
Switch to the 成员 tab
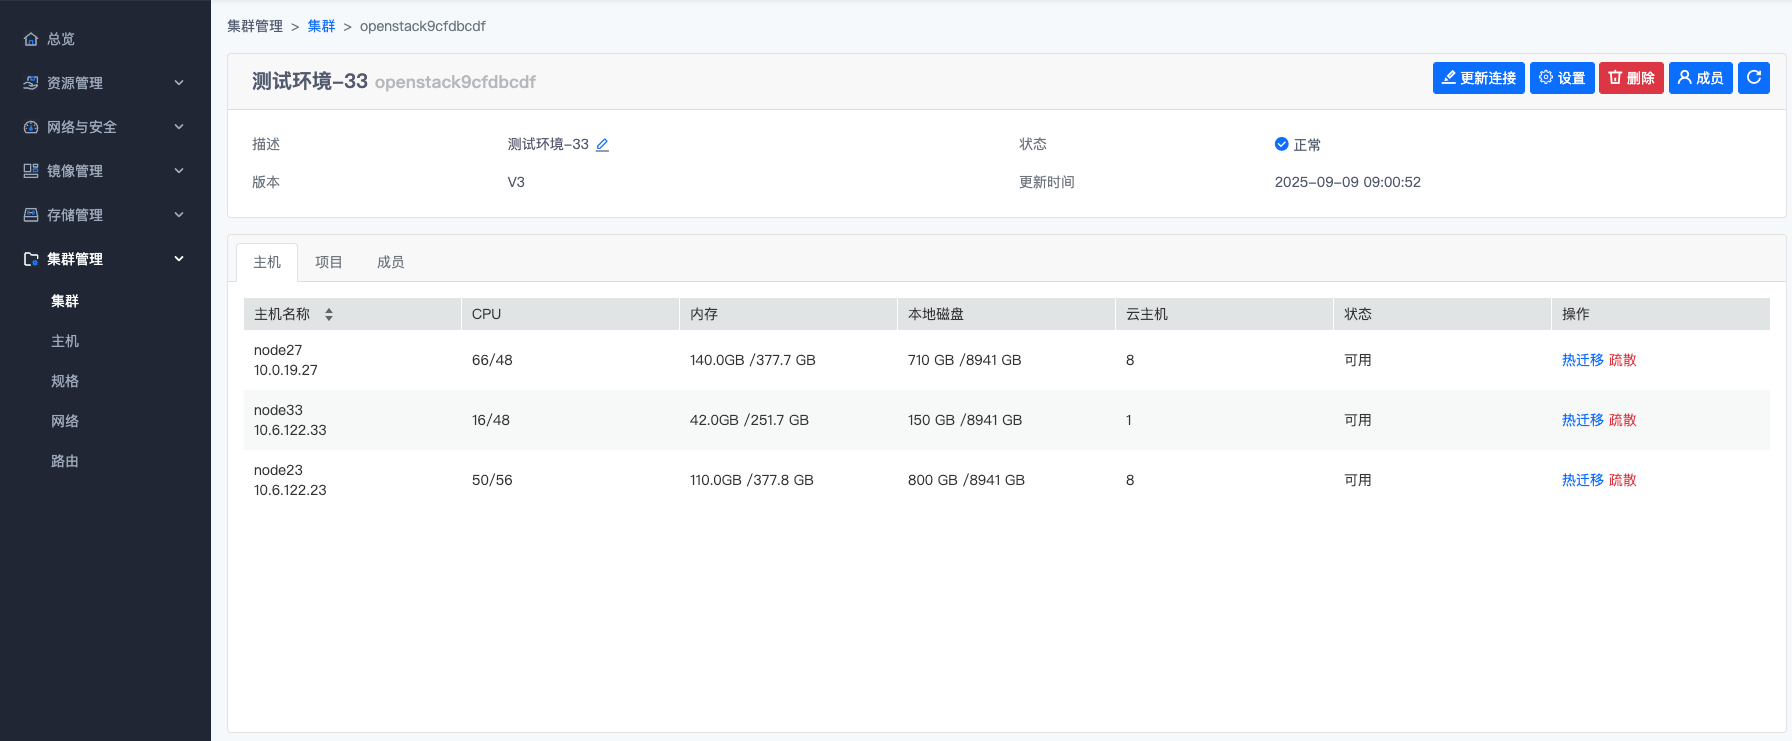point(390,262)
